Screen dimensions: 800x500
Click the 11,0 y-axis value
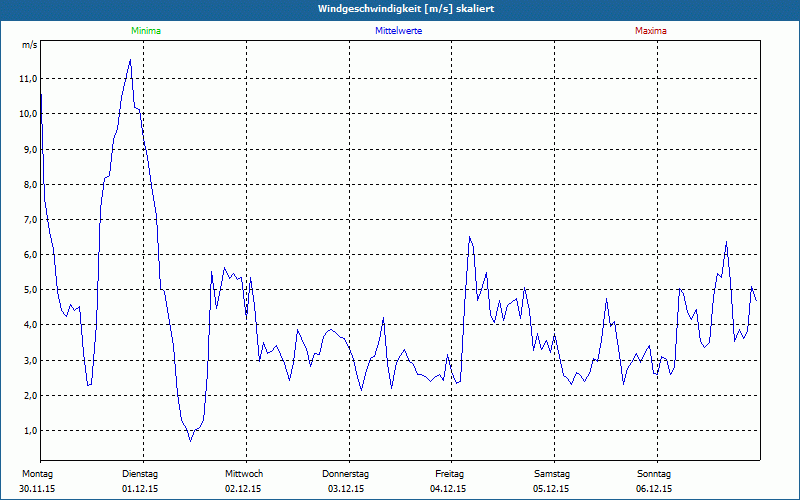(28, 79)
